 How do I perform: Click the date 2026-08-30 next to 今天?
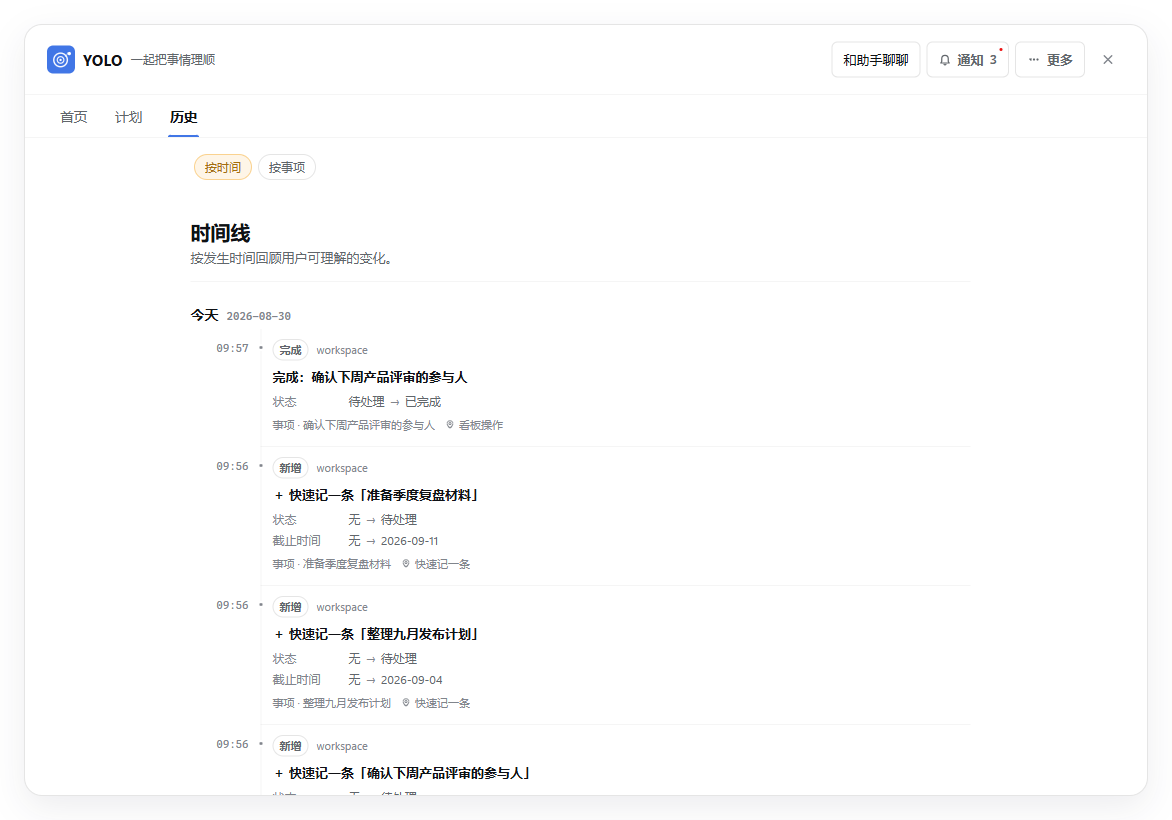tap(259, 316)
